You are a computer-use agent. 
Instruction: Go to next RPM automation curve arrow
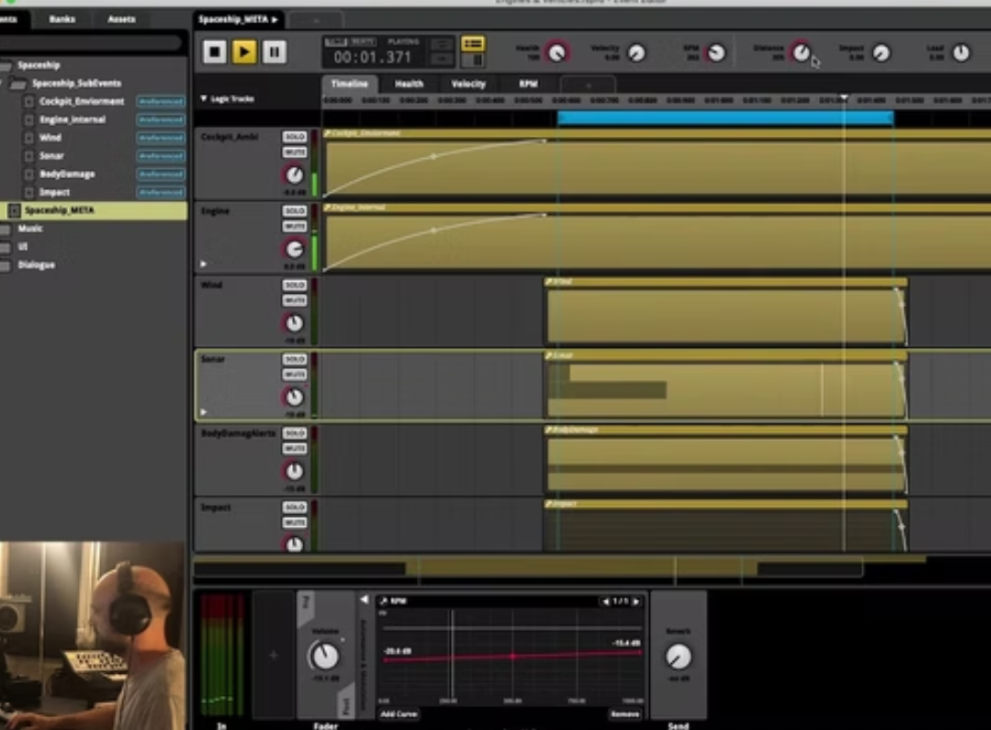pos(636,601)
